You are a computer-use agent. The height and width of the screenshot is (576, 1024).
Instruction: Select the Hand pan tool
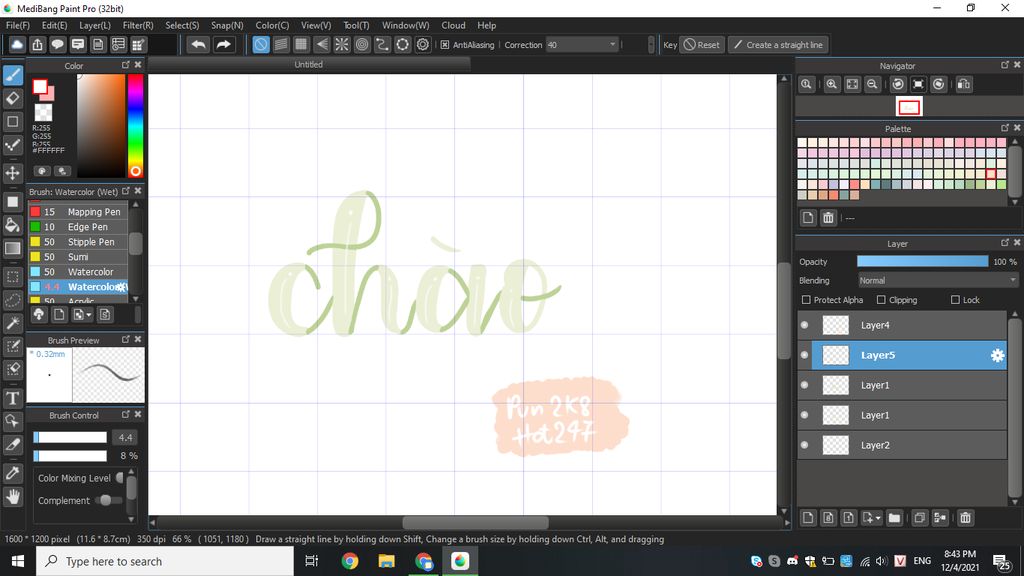click(x=12, y=497)
